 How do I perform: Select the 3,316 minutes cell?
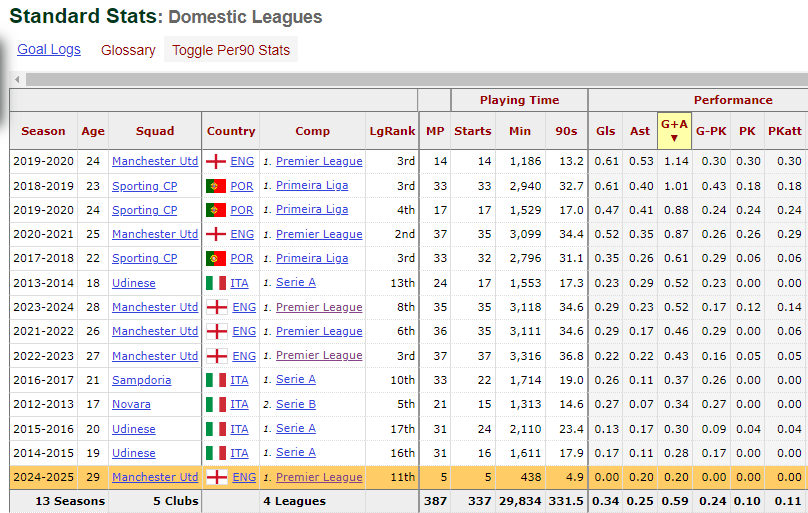point(520,356)
